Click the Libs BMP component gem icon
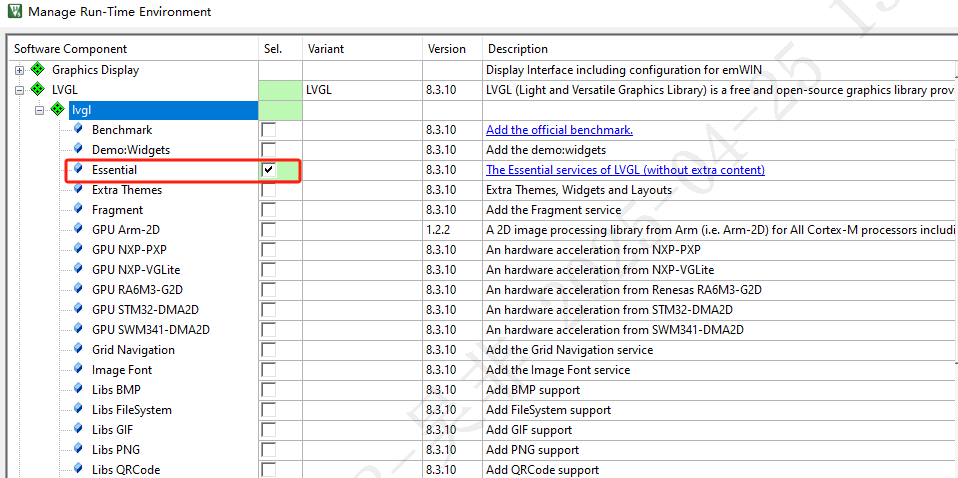This screenshot has width=958, height=478. (x=78, y=388)
